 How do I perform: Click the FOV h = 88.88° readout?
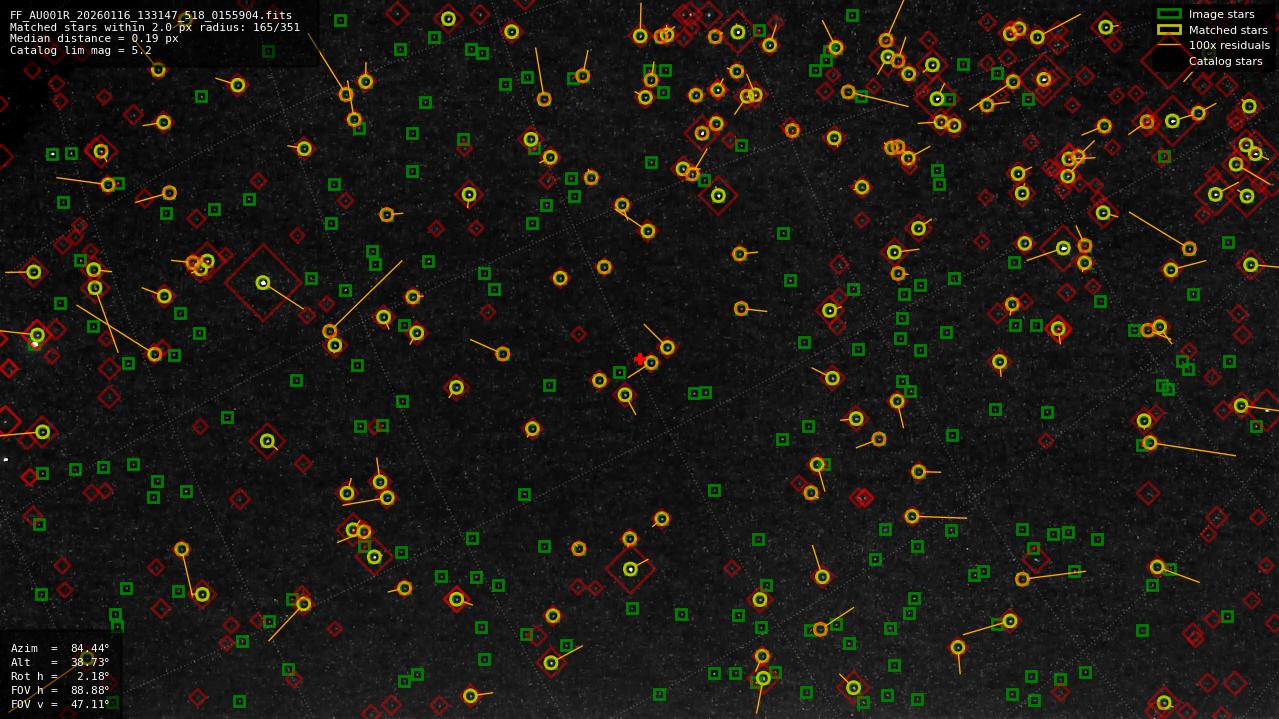[x=60, y=691]
